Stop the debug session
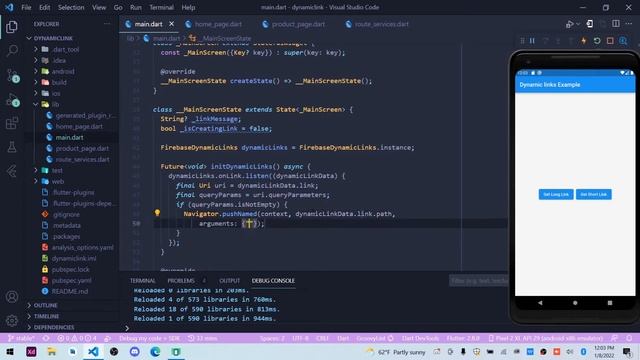 (610, 41)
